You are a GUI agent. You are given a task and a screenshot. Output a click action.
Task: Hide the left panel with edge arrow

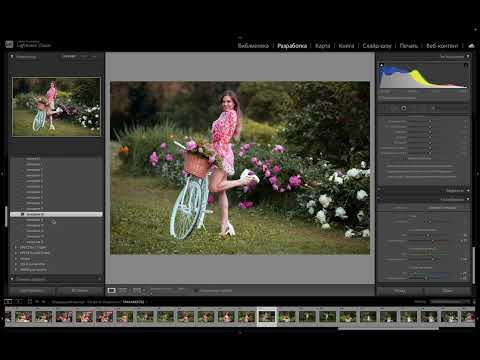[x=2, y=174]
